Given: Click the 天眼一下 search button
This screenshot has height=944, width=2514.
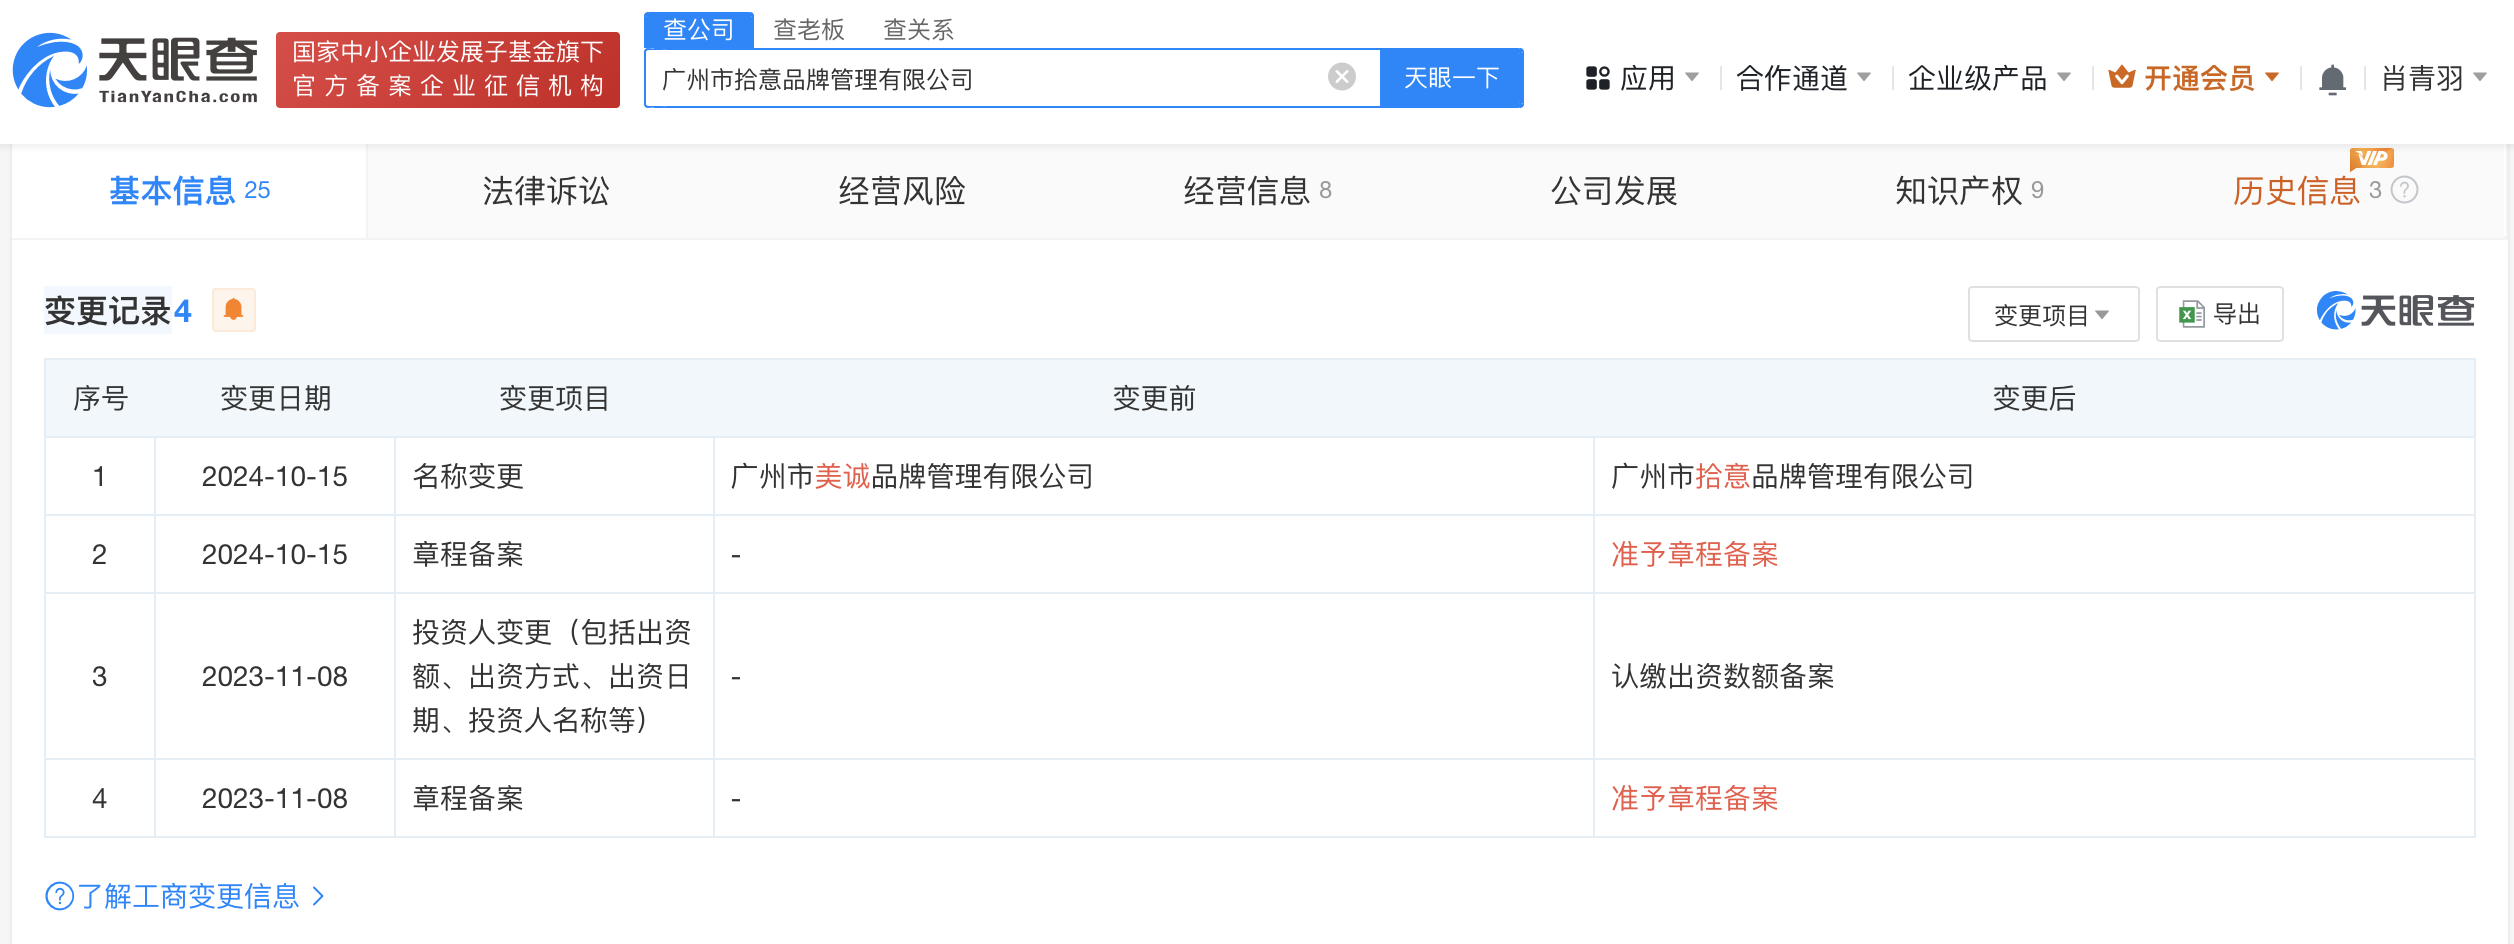Looking at the screenshot, I should tap(1451, 78).
